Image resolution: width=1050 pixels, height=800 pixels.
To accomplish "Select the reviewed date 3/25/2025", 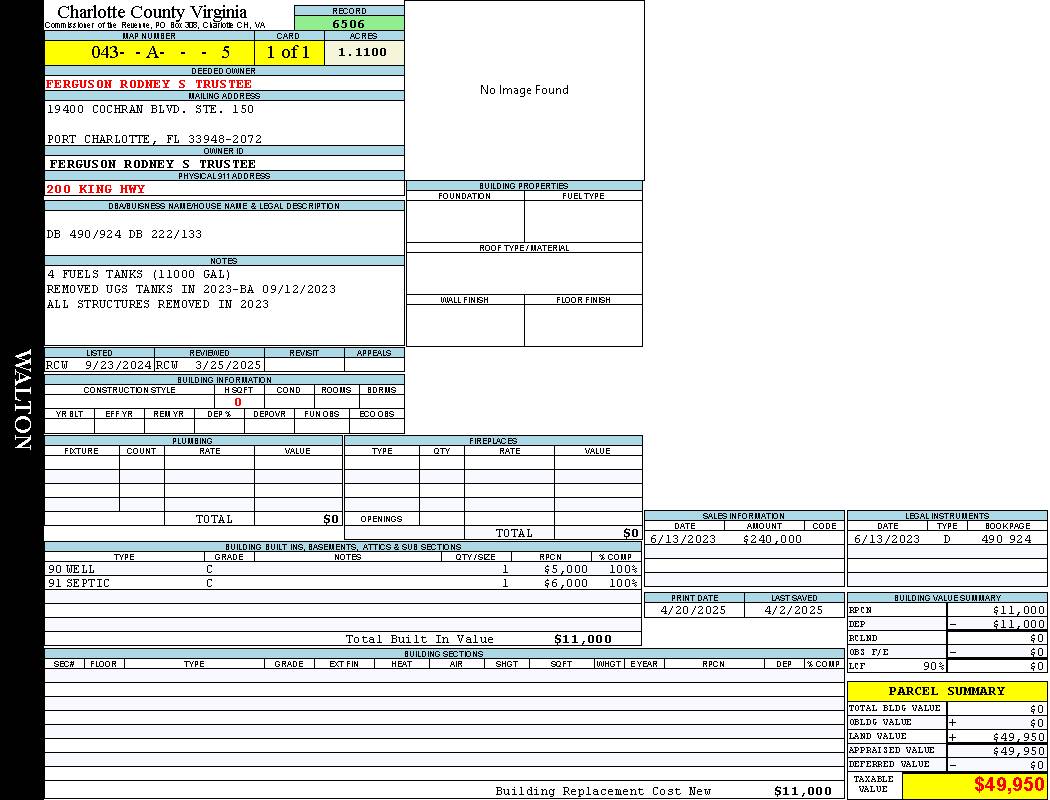I will click(x=228, y=365).
